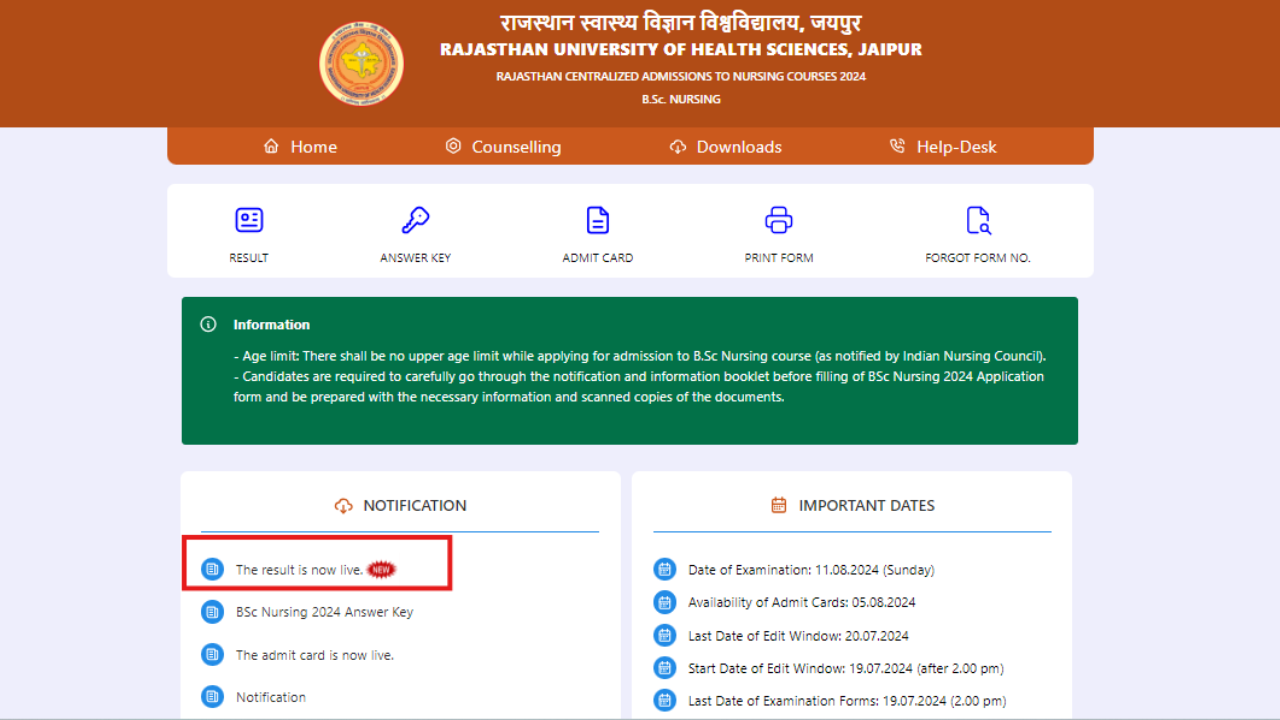
Task: Click the NEW badge next to result notice
Action: [381, 569]
